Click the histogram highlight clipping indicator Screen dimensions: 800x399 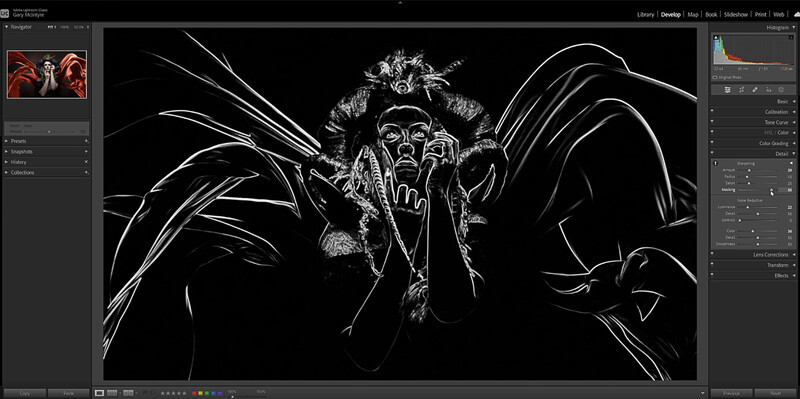pyautogui.click(x=792, y=37)
